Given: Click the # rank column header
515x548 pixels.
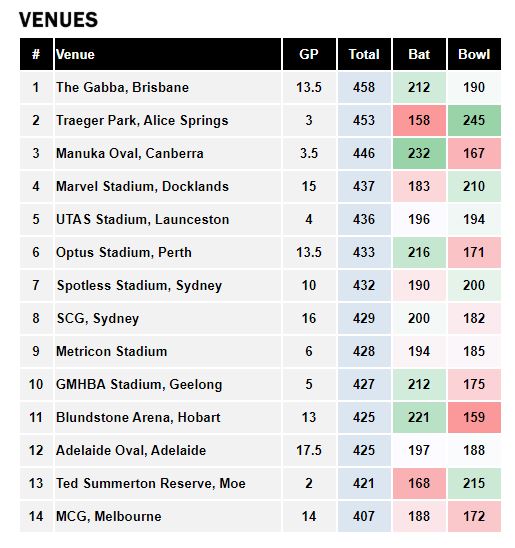Looking at the screenshot, I should [x=36, y=54].
